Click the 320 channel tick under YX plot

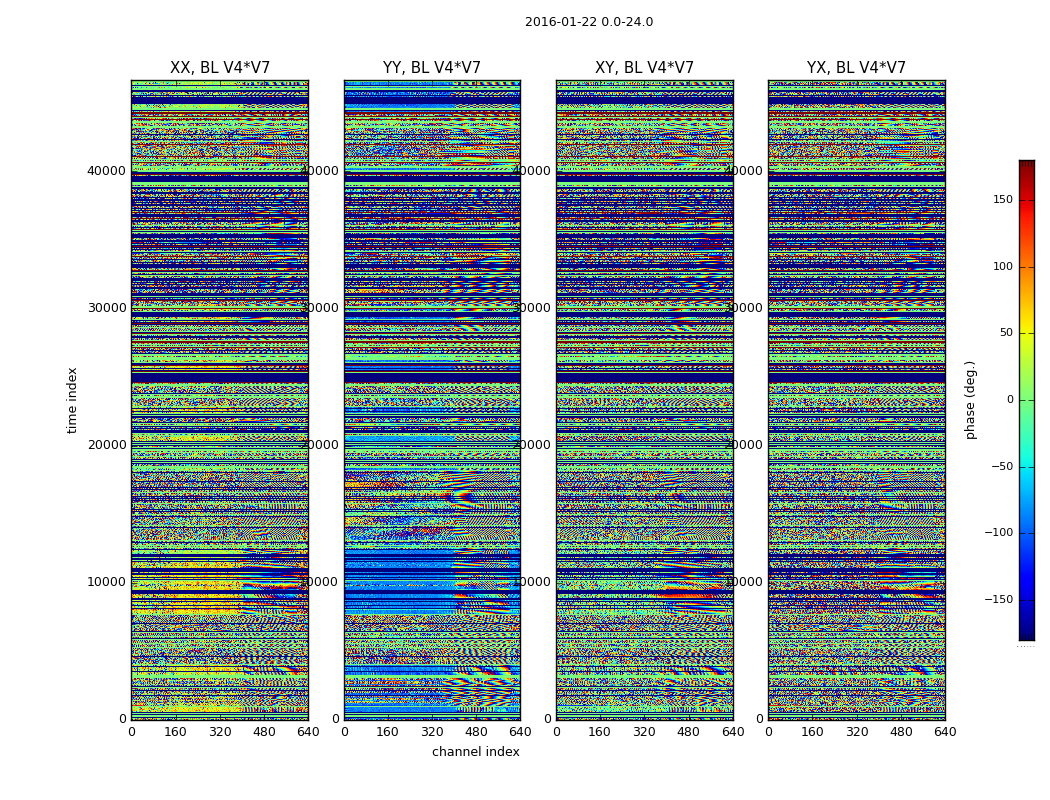coord(856,732)
